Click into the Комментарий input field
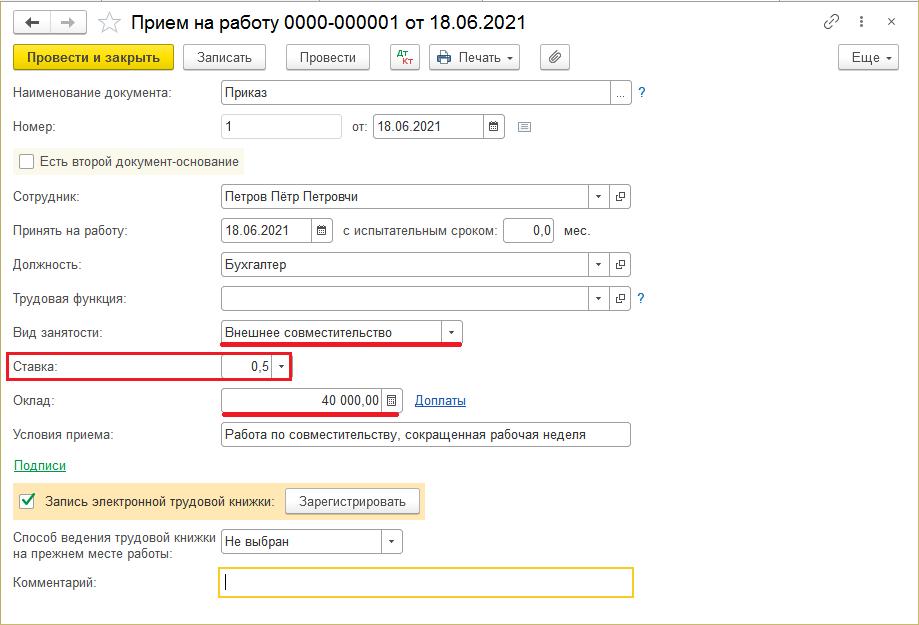Screen dimensions: 919x625 (425, 583)
